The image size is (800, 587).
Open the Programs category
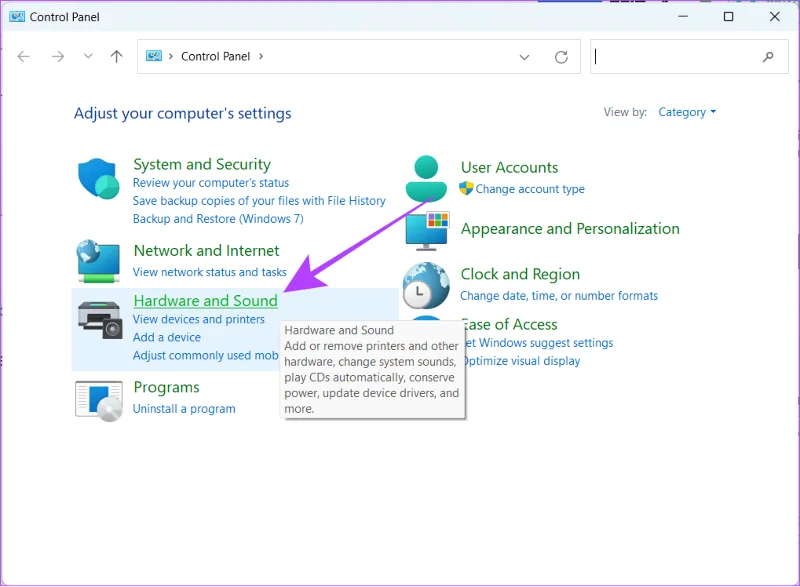pos(166,388)
